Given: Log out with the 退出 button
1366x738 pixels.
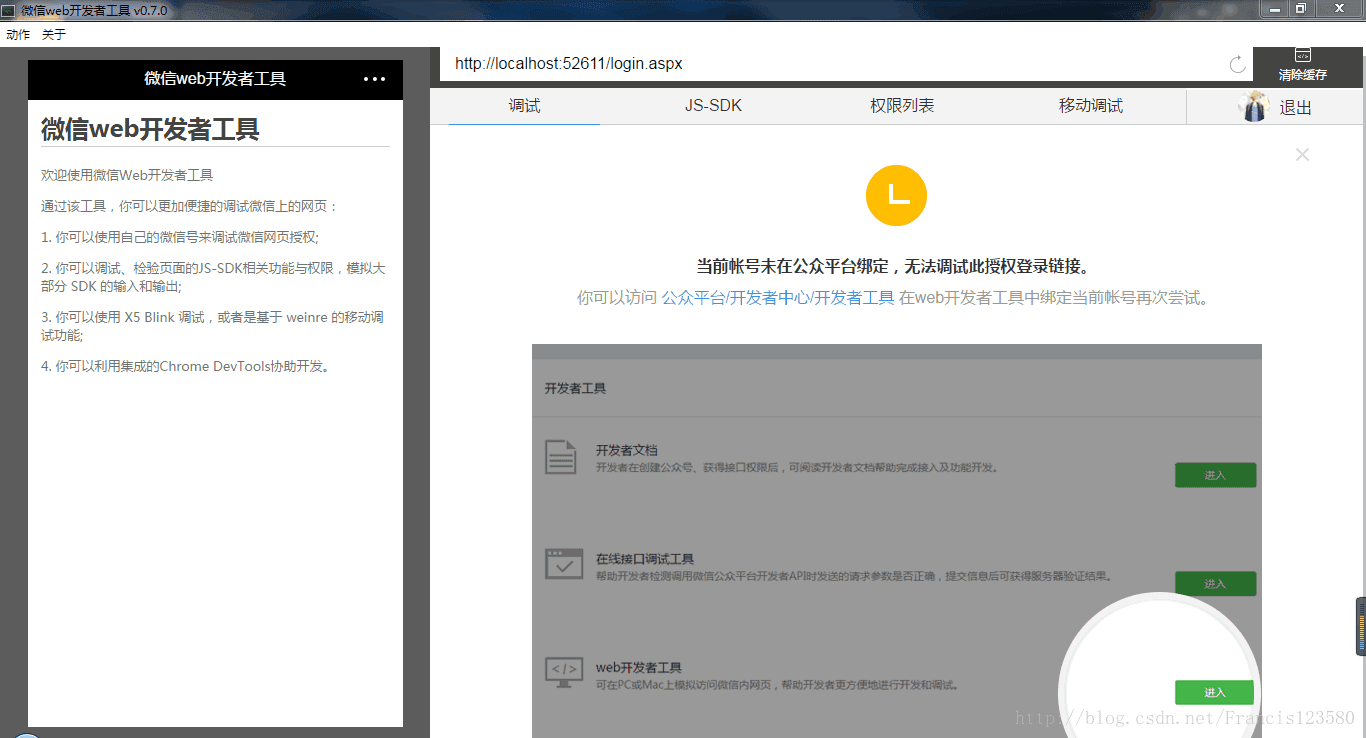Looking at the screenshot, I should click(1296, 108).
